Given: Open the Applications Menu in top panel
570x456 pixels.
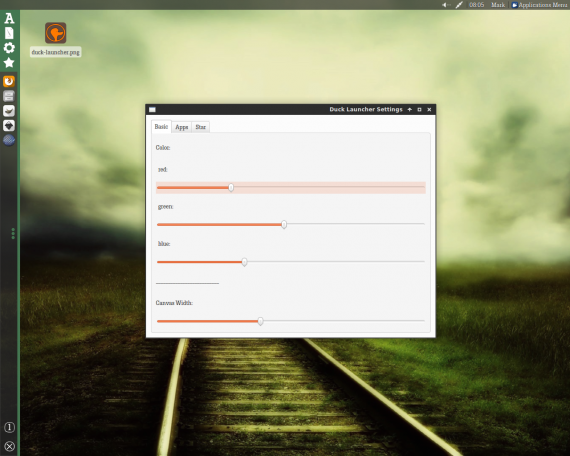Looking at the screenshot, I should [539, 5].
